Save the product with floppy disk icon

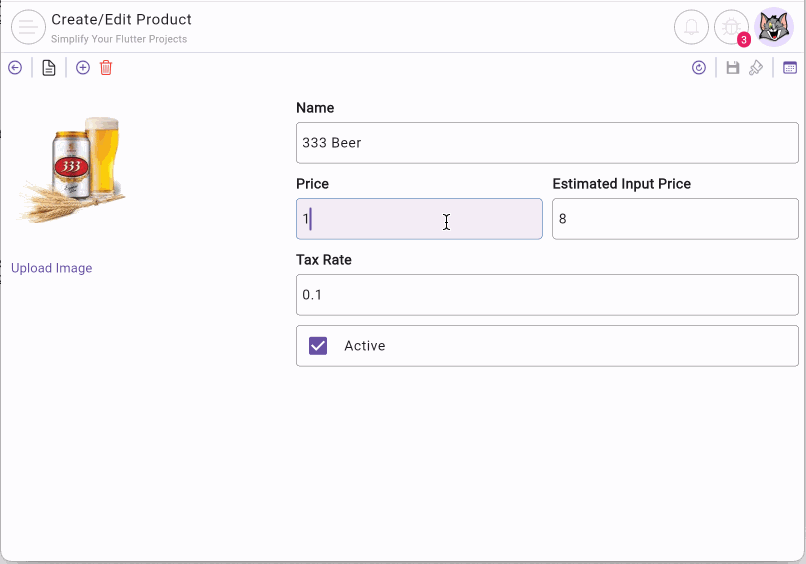click(733, 68)
